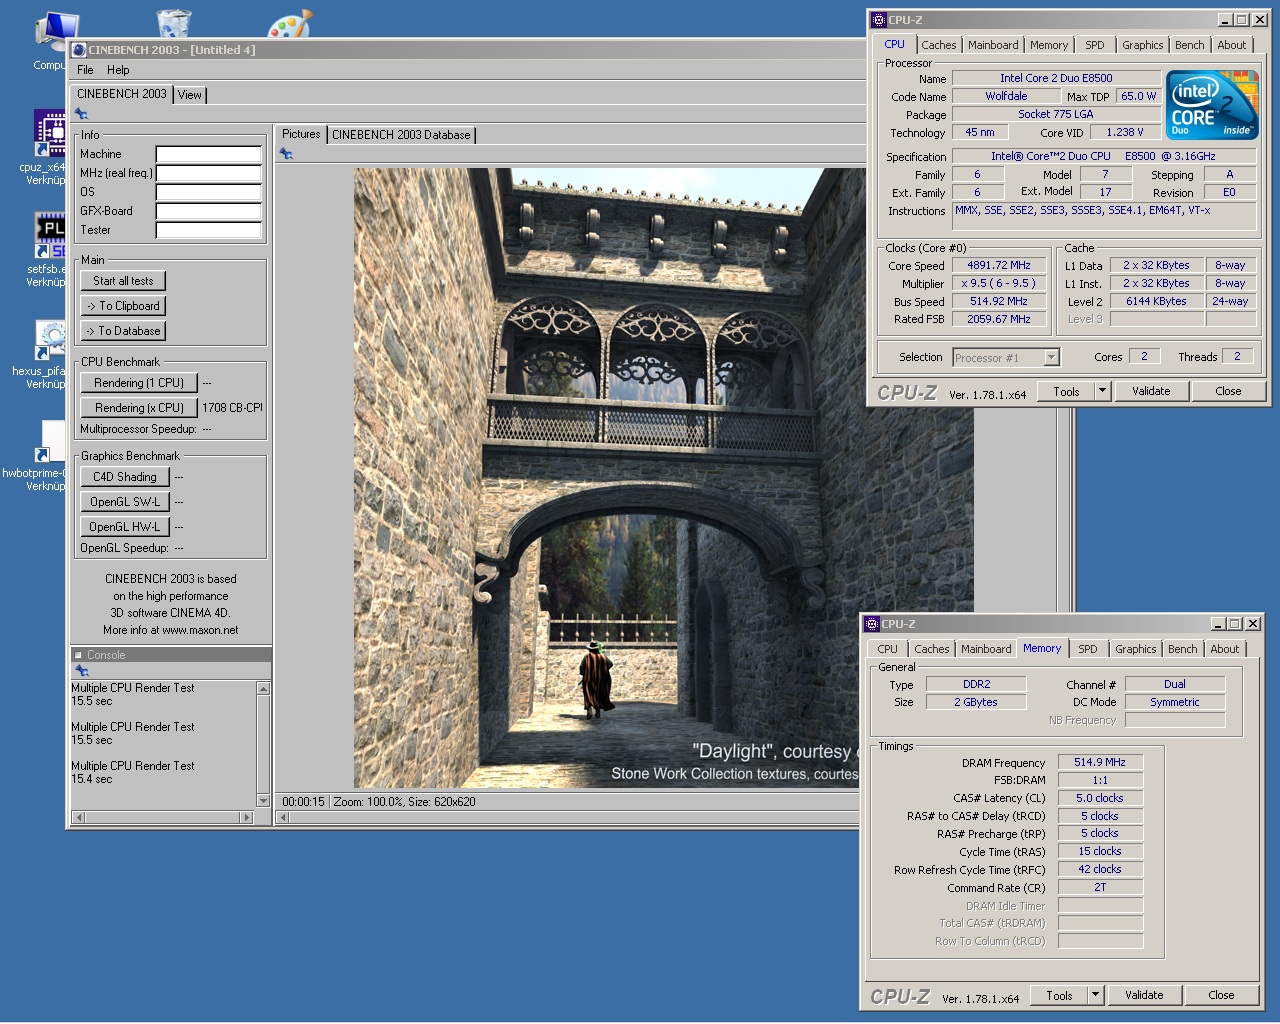
Task: Click the 514.9 MHz DRAM Frequency value
Action: tap(1100, 762)
